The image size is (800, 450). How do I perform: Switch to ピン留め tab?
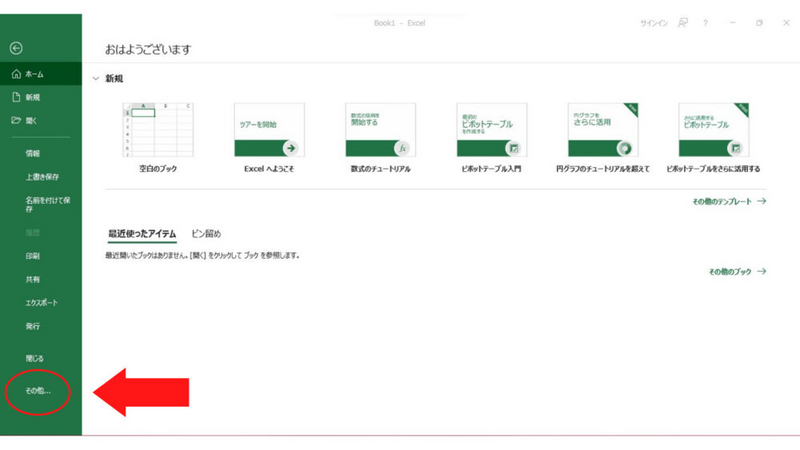[x=206, y=234]
